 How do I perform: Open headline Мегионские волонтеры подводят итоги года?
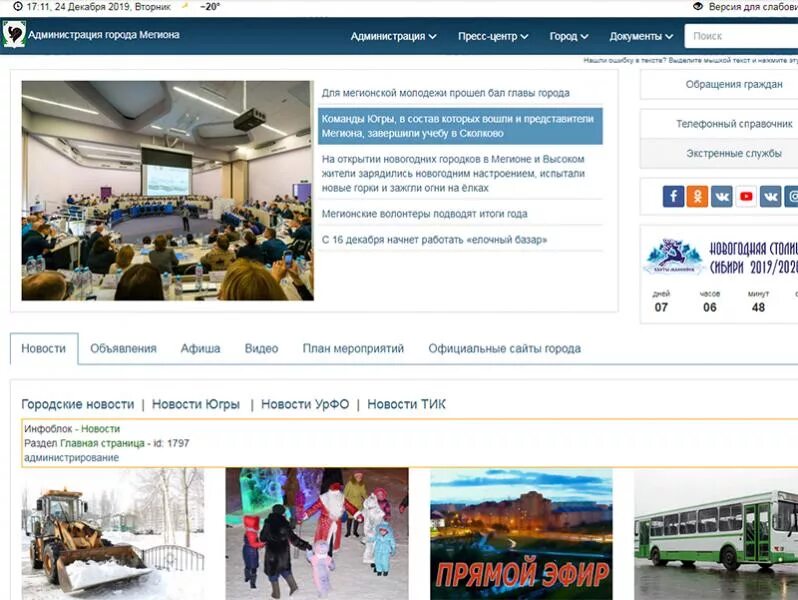pos(424,214)
